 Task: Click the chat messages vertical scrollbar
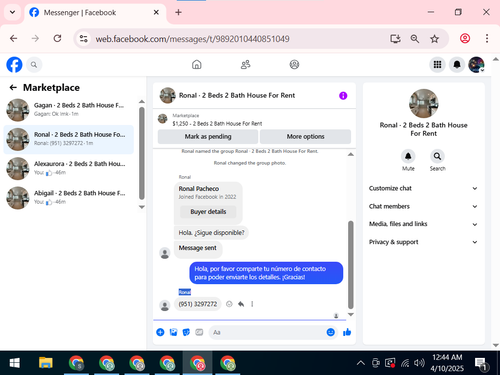(351, 264)
